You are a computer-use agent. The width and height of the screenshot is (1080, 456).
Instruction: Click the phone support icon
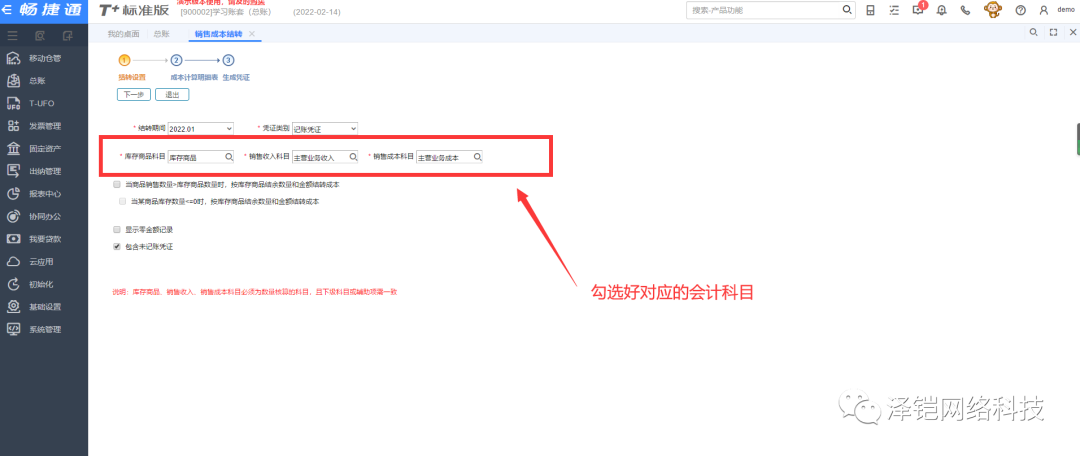[965, 10]
